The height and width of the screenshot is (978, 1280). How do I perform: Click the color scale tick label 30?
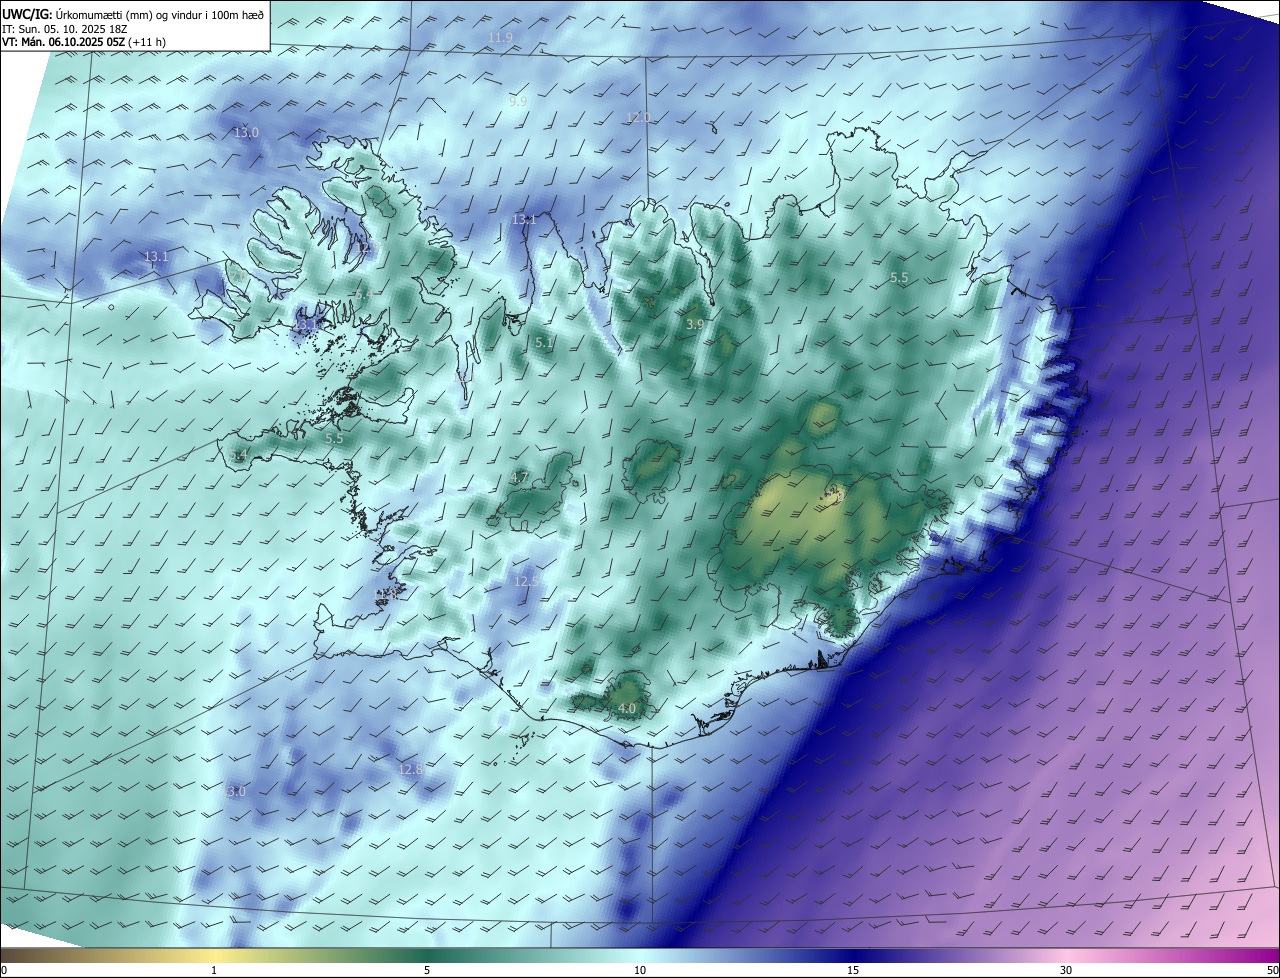click(1066, 970)
